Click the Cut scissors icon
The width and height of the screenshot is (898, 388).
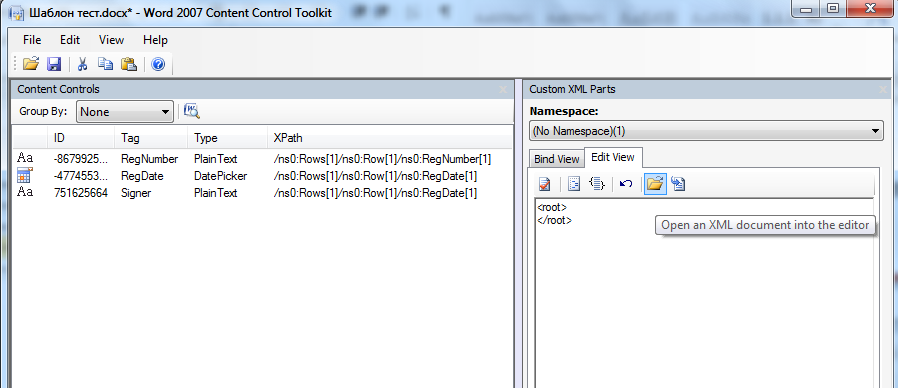click(82, 64)
